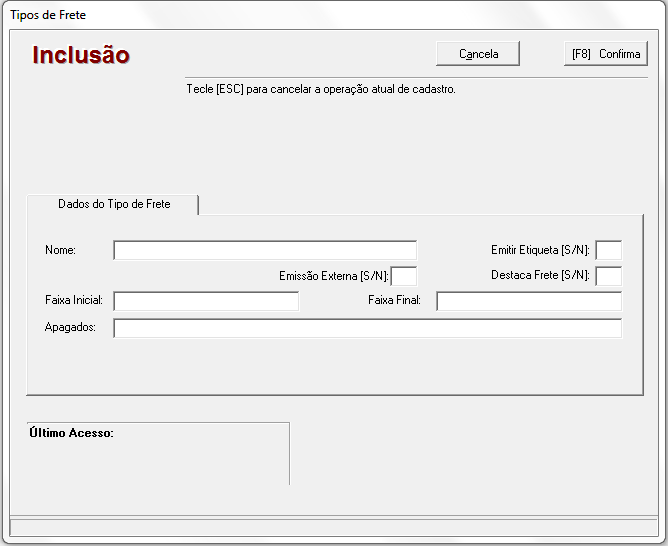This screenshot has height=546, width=668.
Task: Click into the Faixa Final field
Action: click(529, 301)
